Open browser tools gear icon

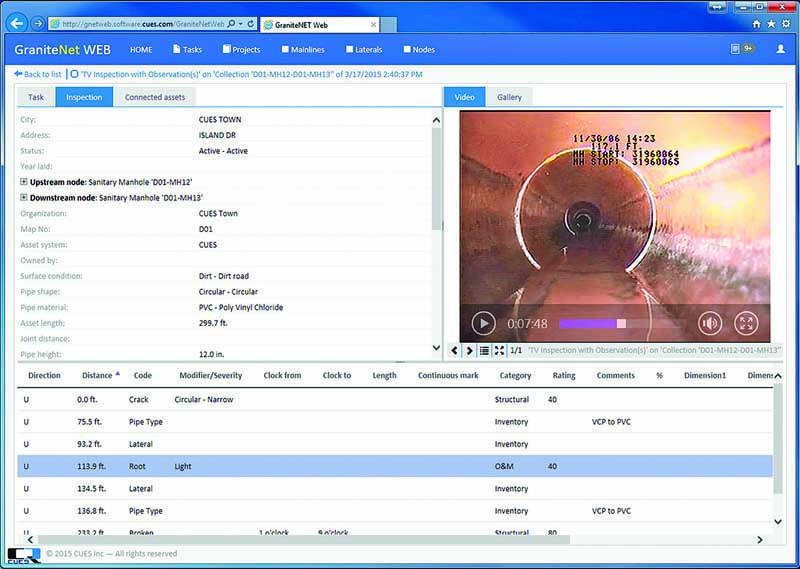pos(786,24)
